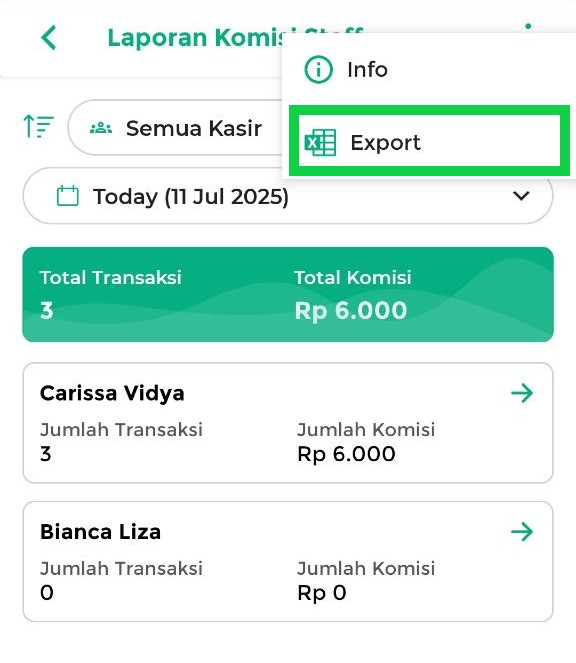Click the three-dot overflow menu icon
Image resolution: width=576 pixels, height=663 pixels.
pyautogui.click(x=528, y=27)
